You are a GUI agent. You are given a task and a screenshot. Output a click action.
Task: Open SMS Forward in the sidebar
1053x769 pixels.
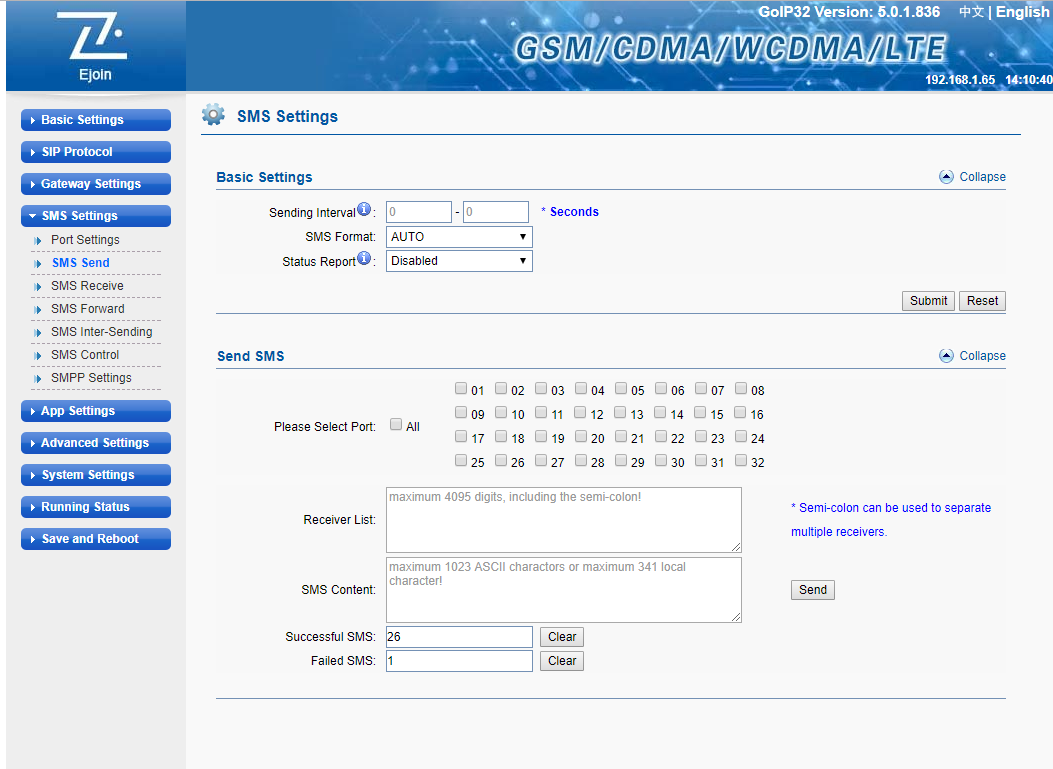click(x=88, y=309)
